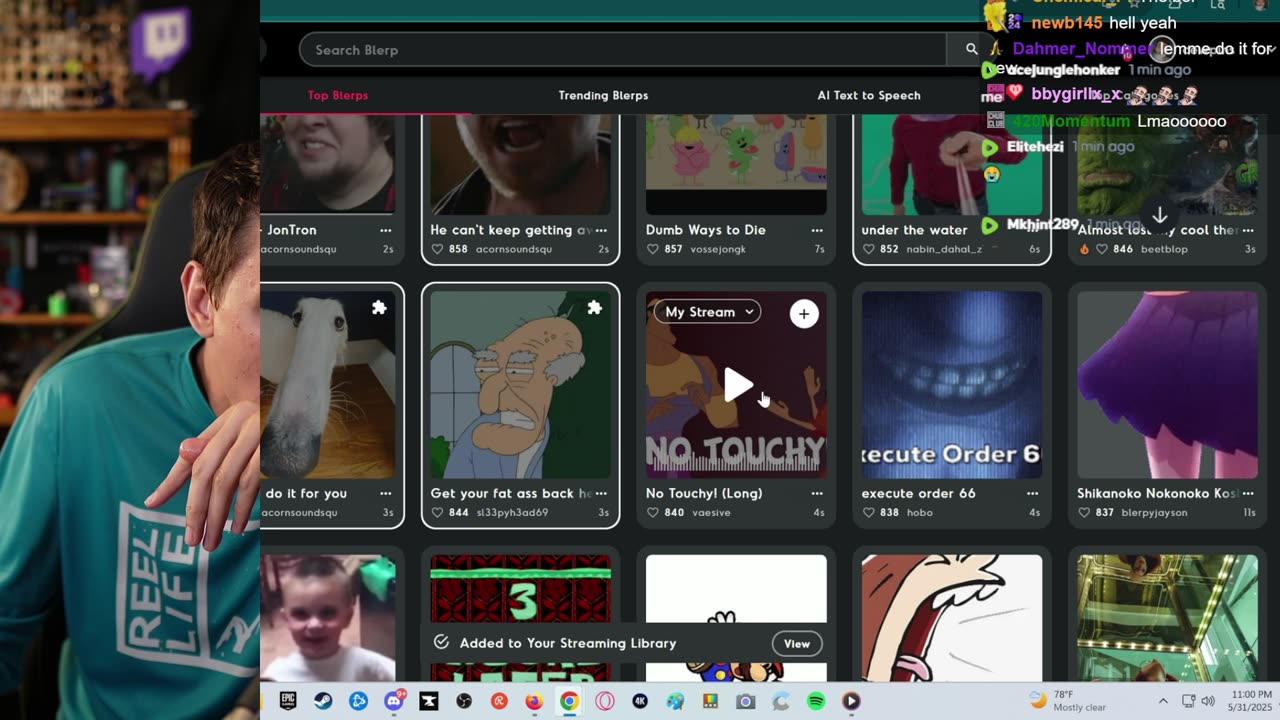Click the Dumb Ways to Die title
This screenshot has width=1280, height=720.
(x=706, y=230)
